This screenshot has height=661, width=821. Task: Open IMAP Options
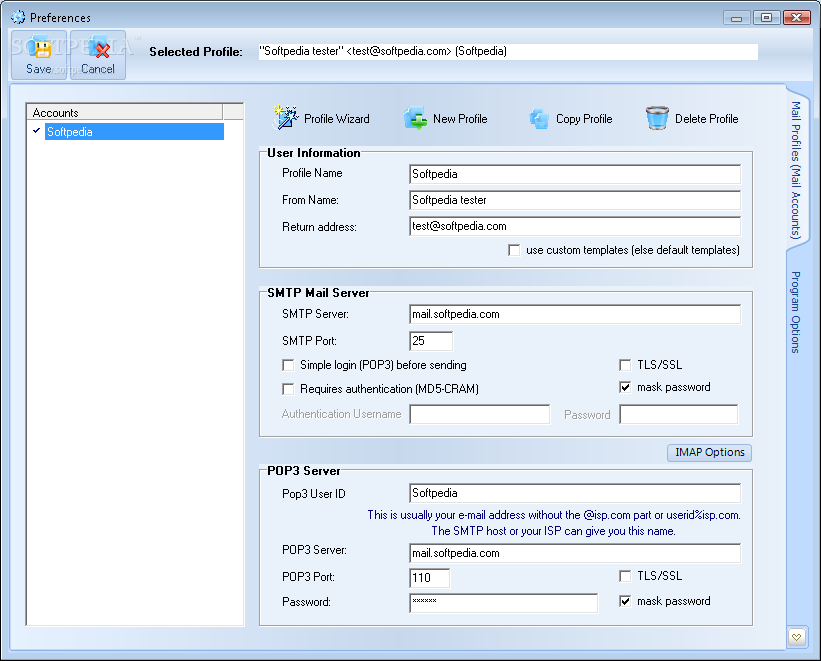pyautogui.click(x=709, y=453)
